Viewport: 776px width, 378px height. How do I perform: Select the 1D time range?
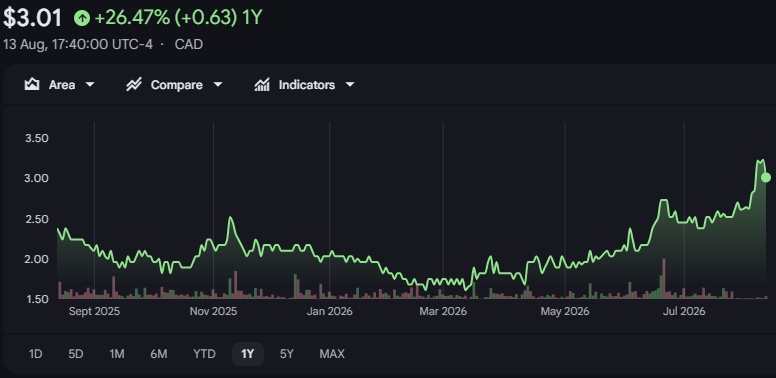click(x=35, y=354)
